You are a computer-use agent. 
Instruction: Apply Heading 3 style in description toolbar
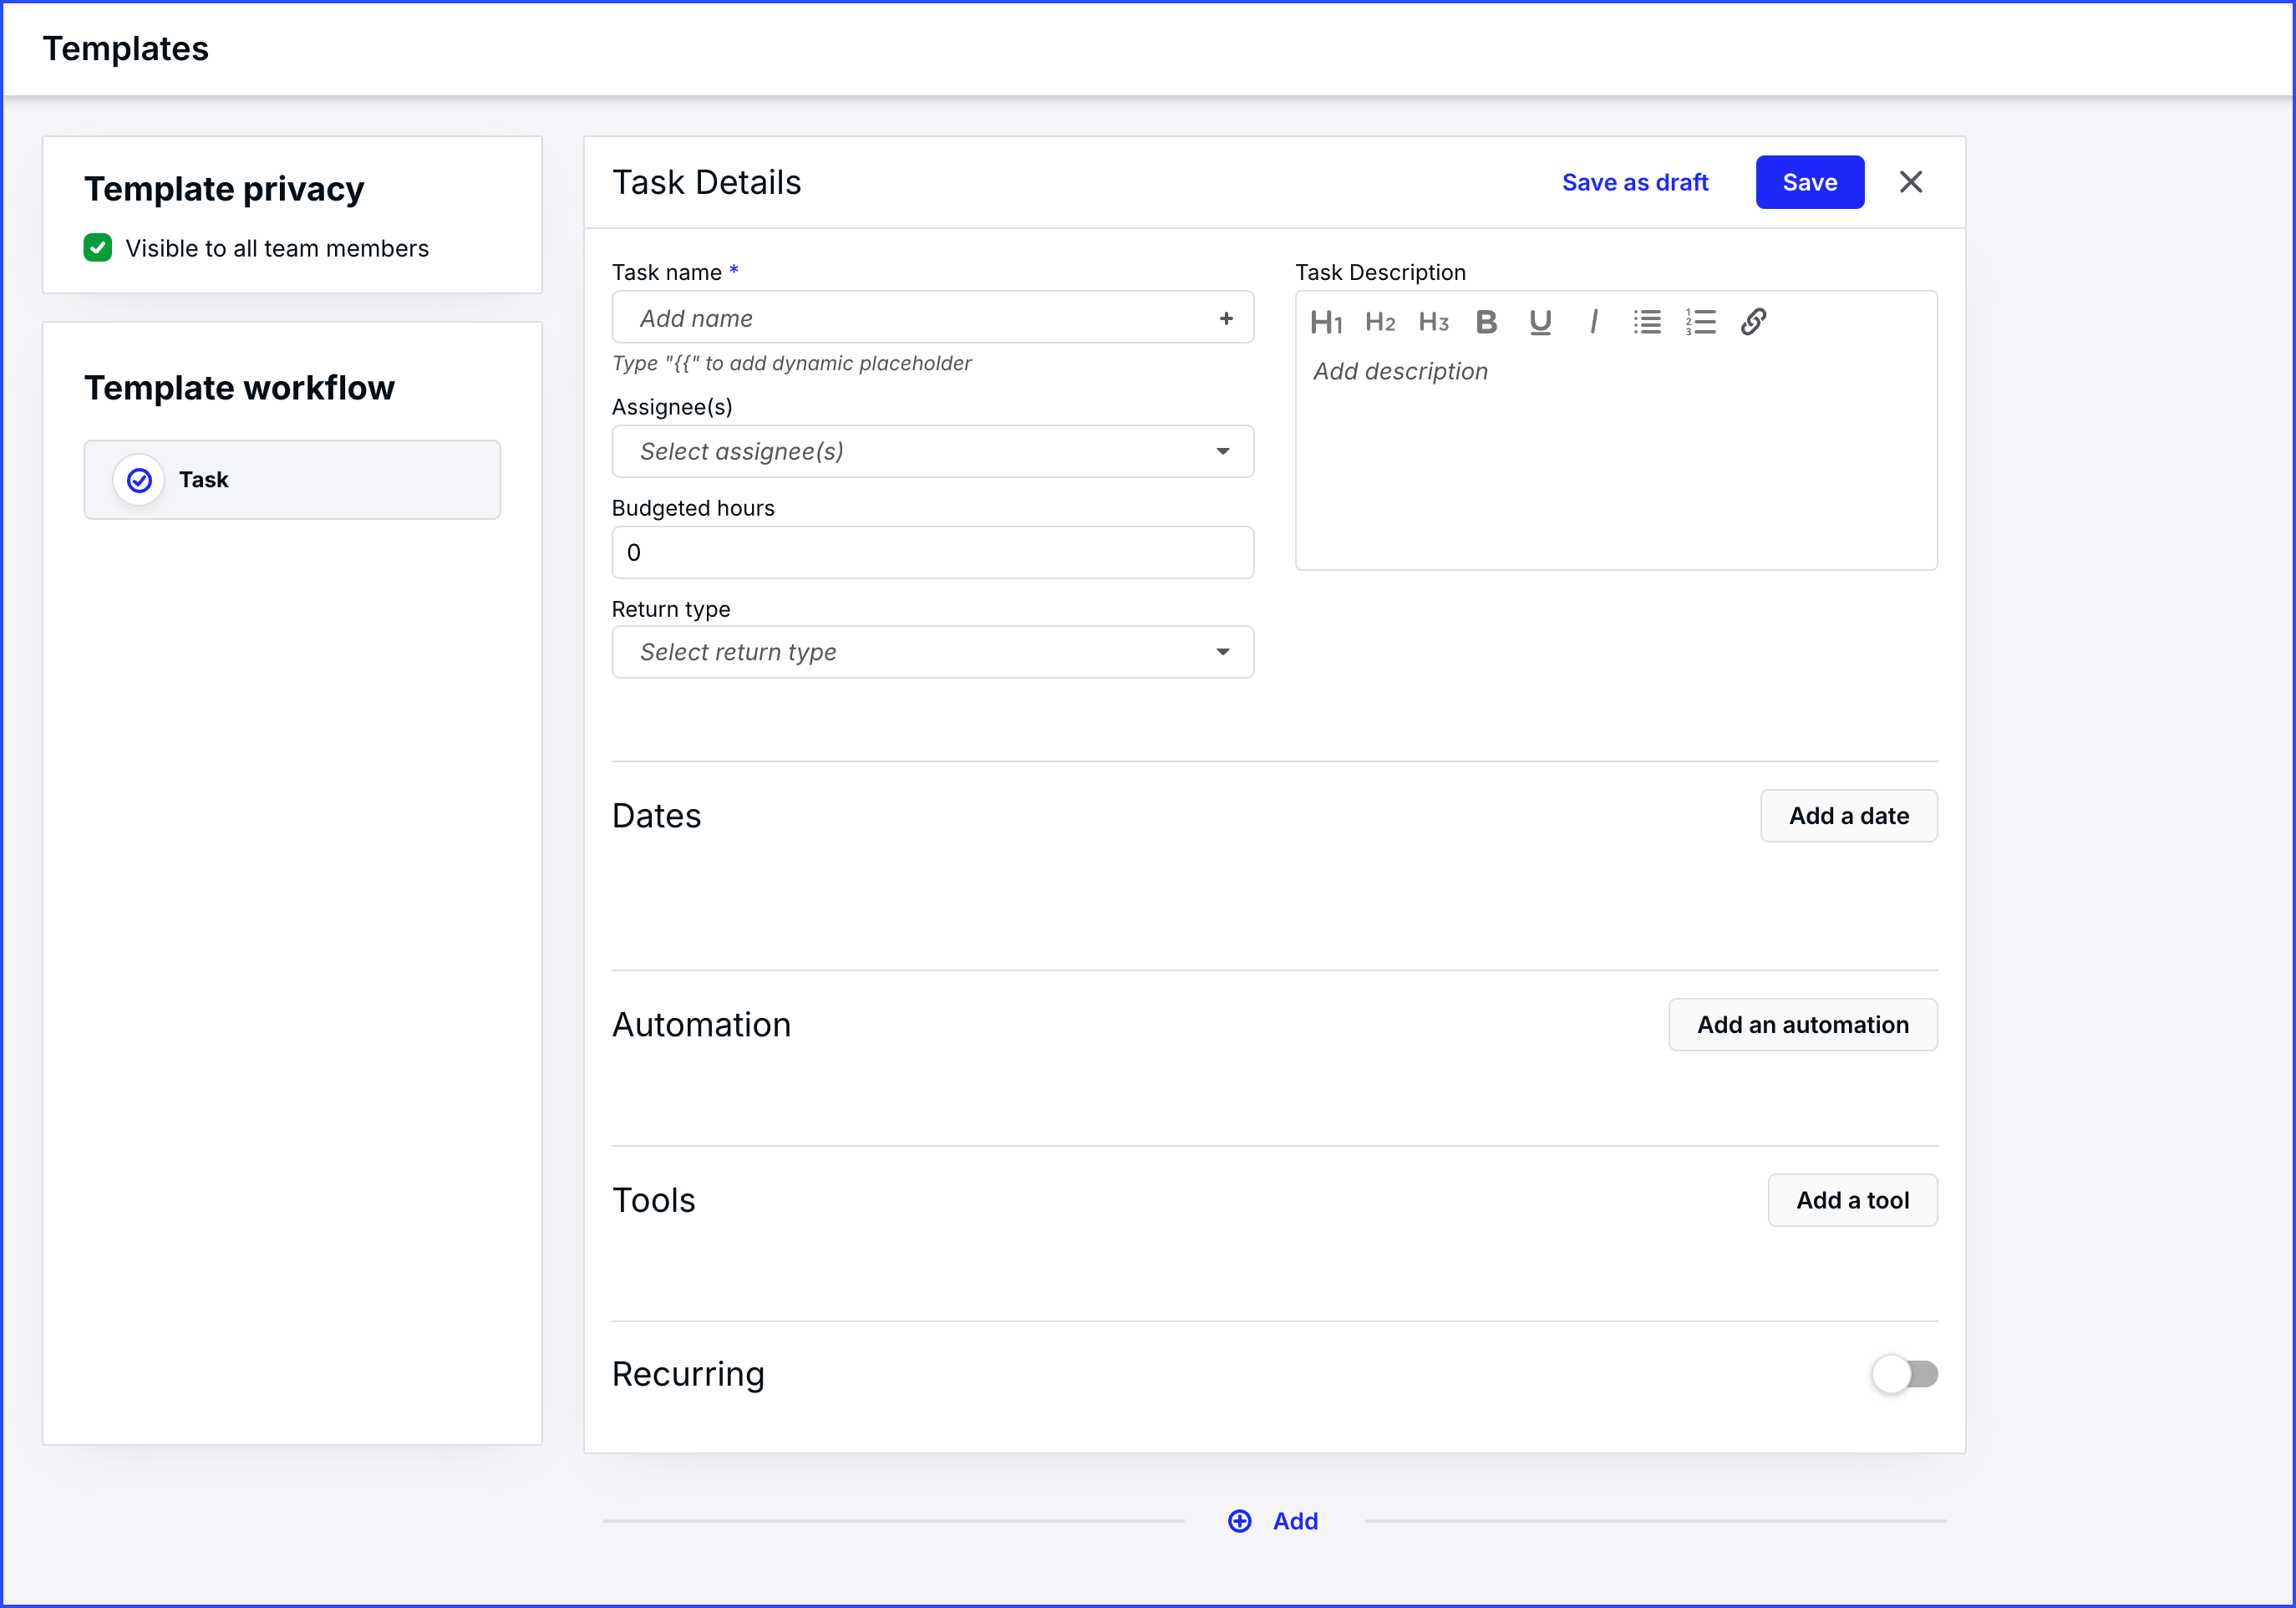pyautogui.click(x=1433, y=322)
